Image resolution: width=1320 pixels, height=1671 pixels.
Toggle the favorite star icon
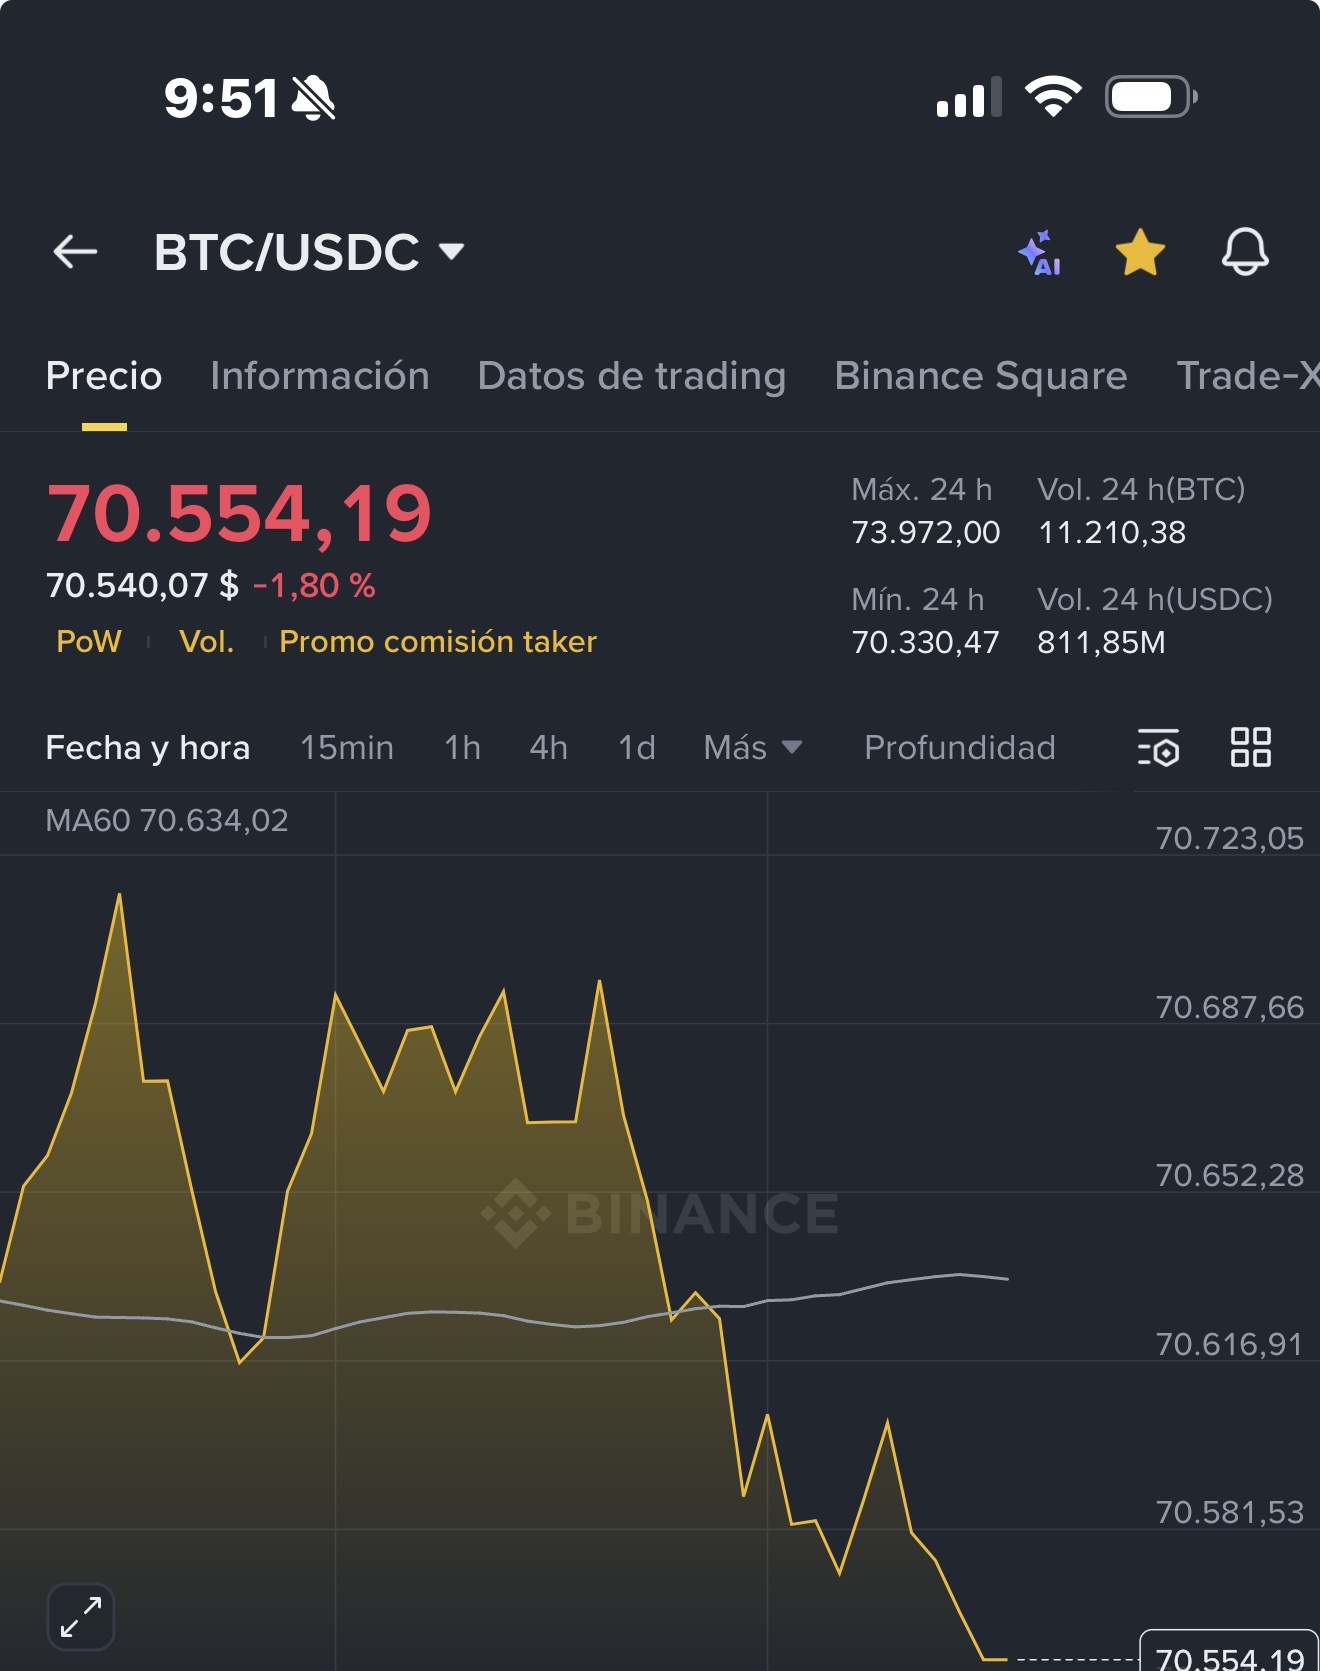click(x=1140, y=252)
